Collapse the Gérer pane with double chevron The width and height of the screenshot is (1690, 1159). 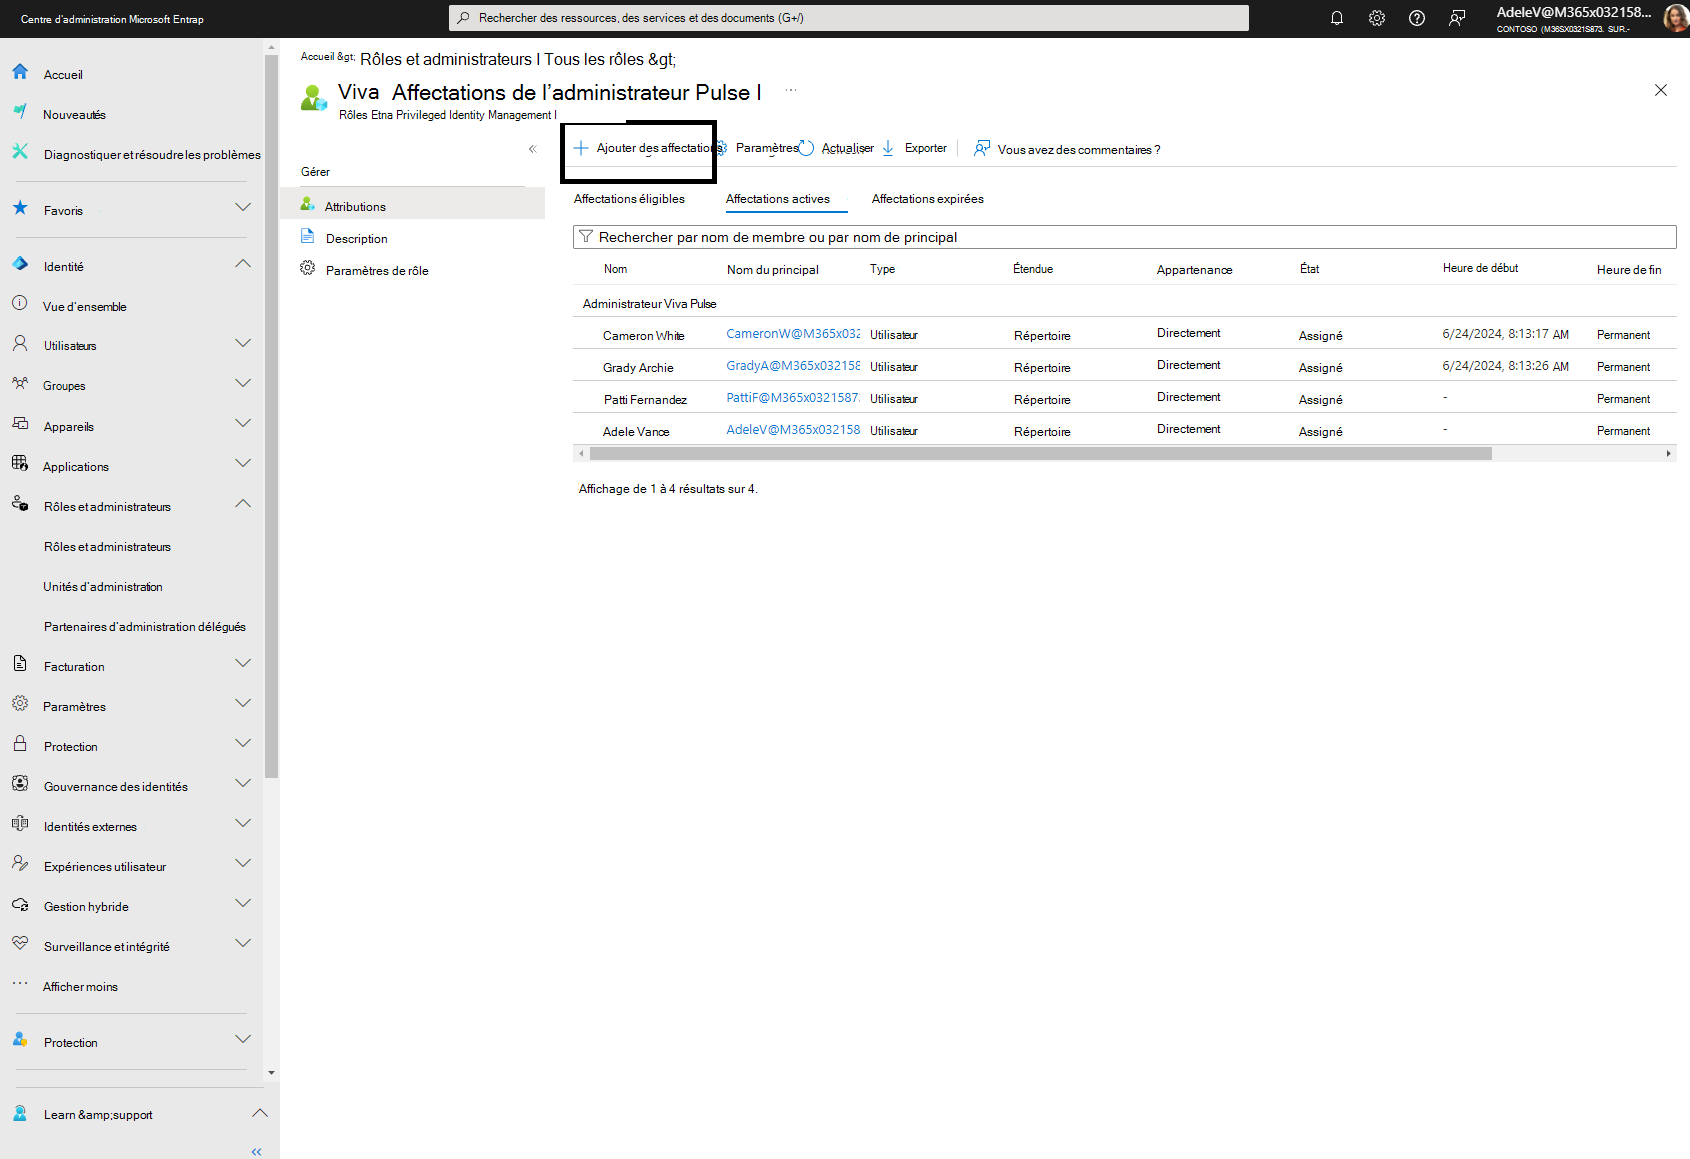[532, 149]
